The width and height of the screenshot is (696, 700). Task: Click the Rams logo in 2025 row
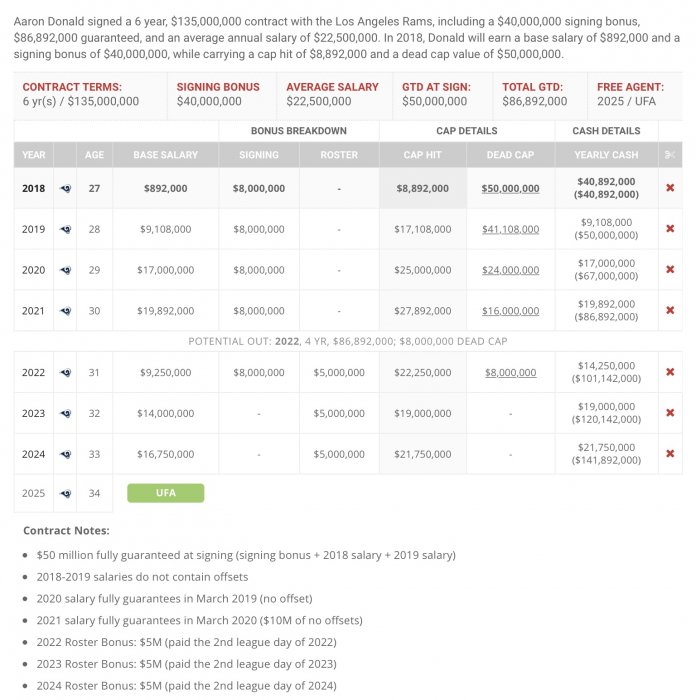(x=66, y=493)
